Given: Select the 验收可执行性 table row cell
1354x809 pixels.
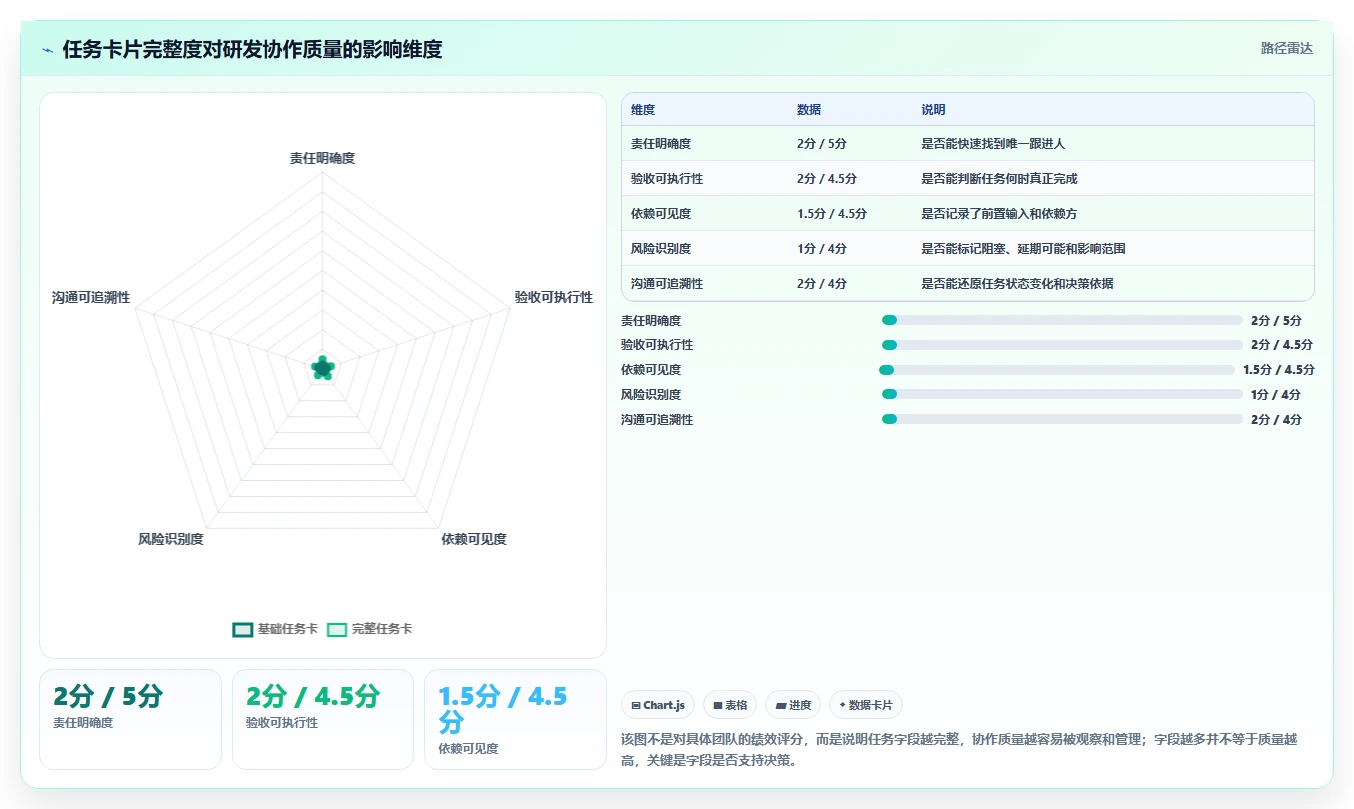Looking at the screenshot, I should pos(667,179).
